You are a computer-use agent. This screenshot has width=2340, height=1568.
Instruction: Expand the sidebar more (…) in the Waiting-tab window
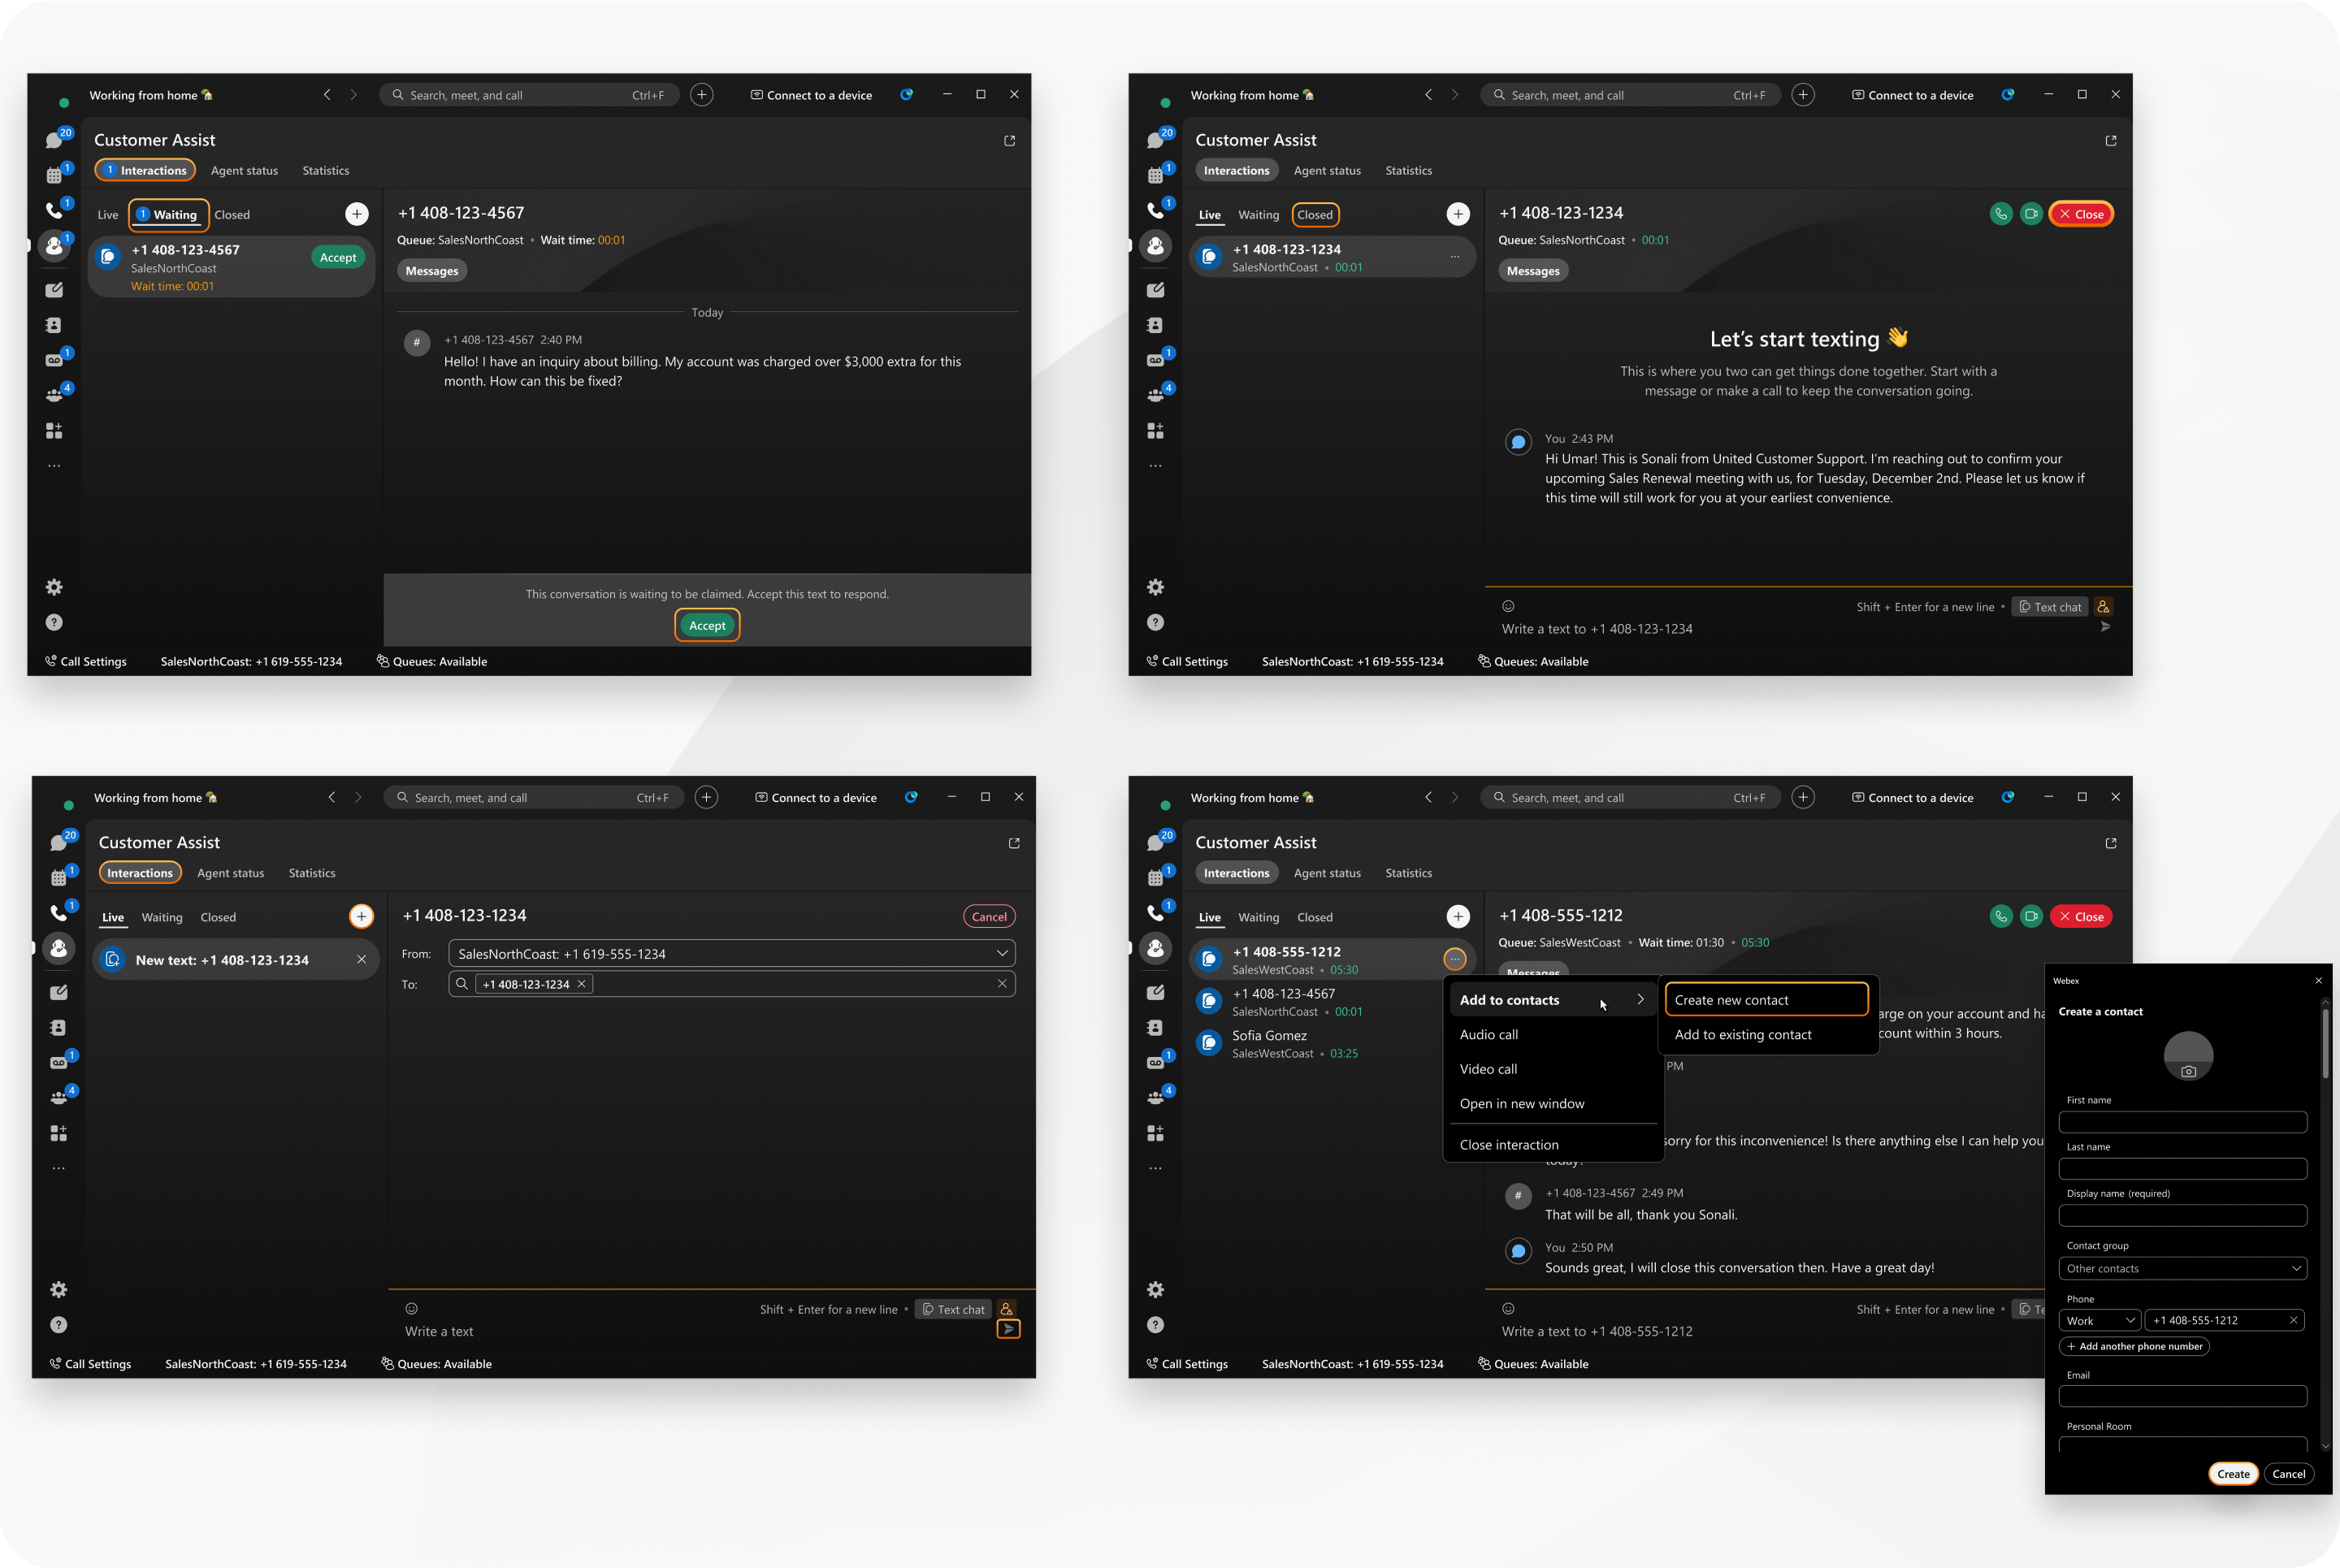click(55, 466)
